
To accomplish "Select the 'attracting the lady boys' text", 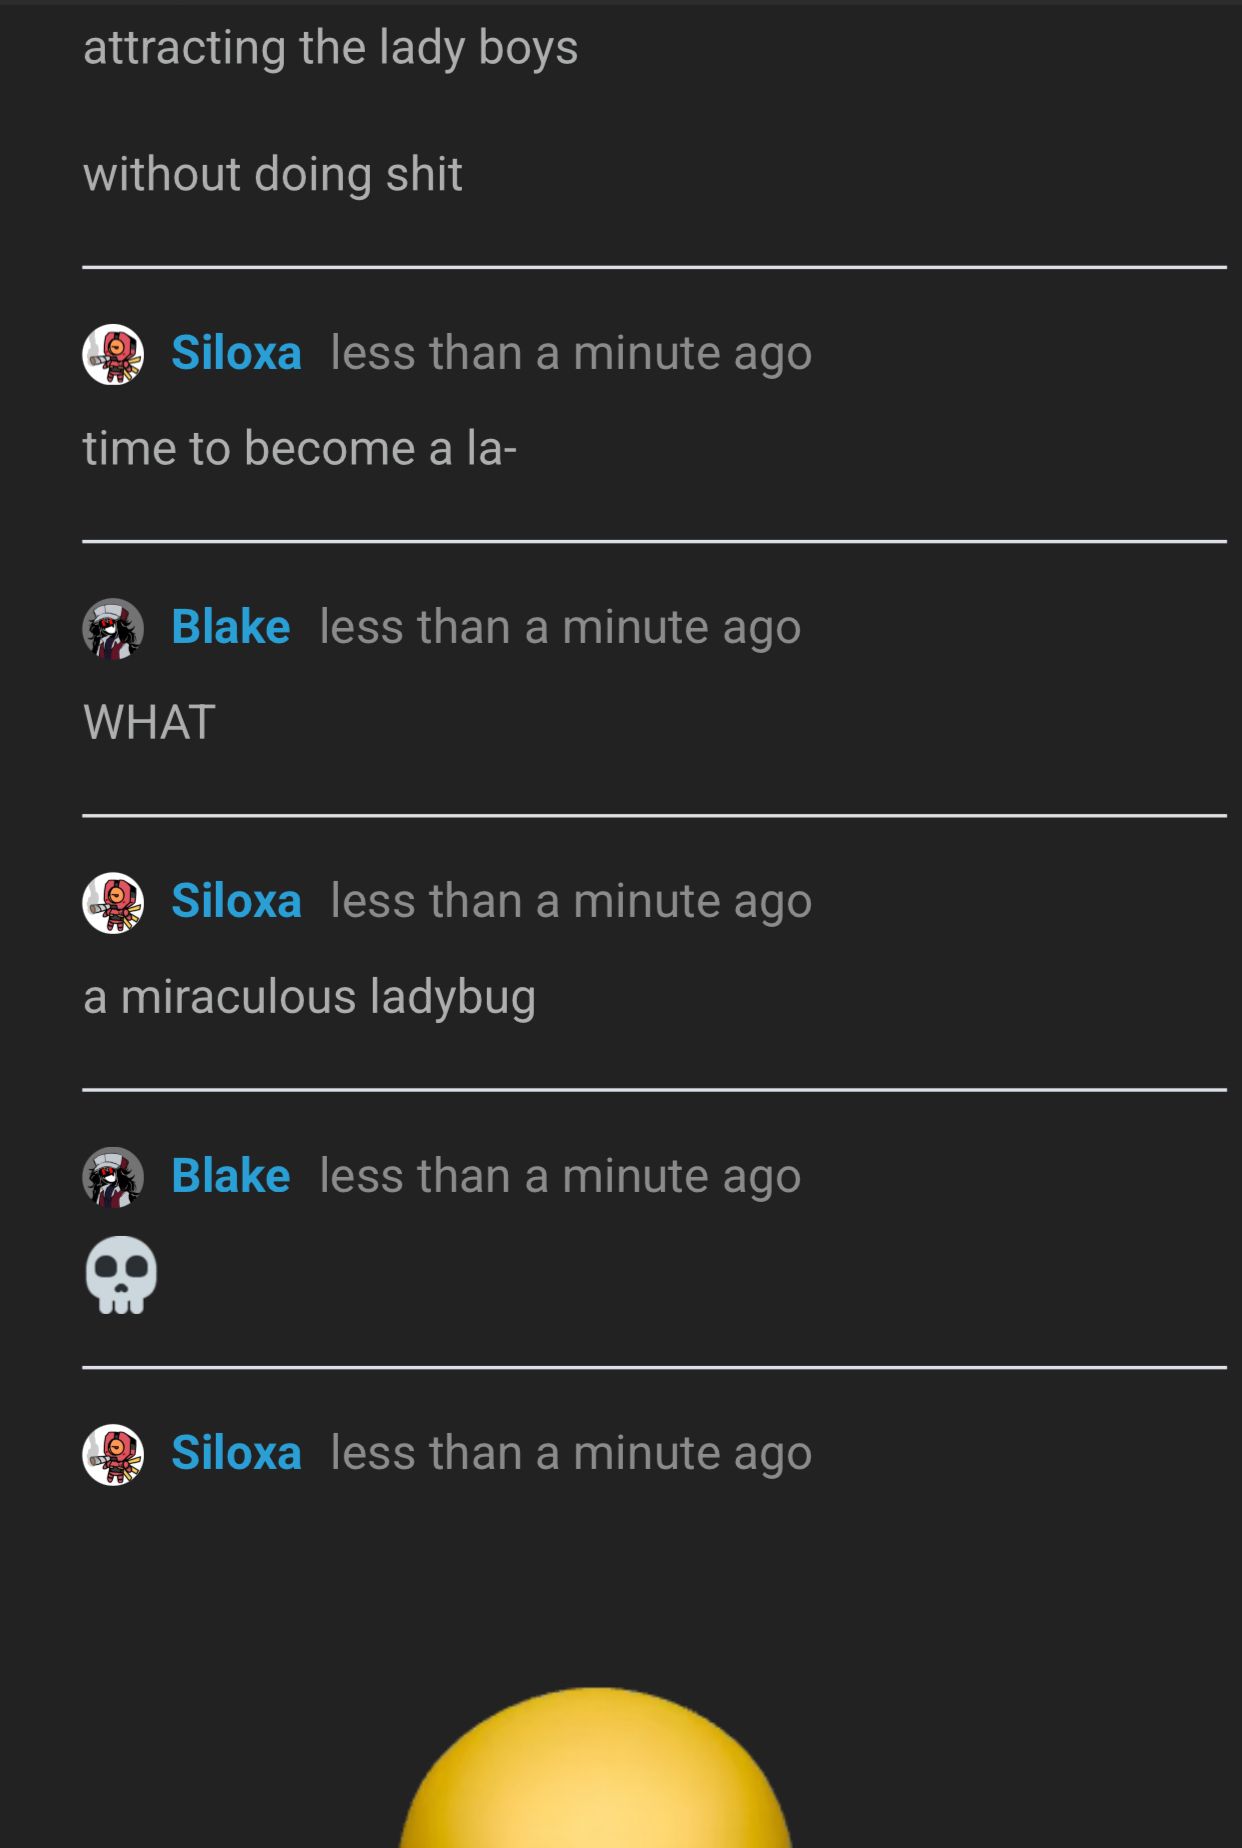I will tap(331, 48).
